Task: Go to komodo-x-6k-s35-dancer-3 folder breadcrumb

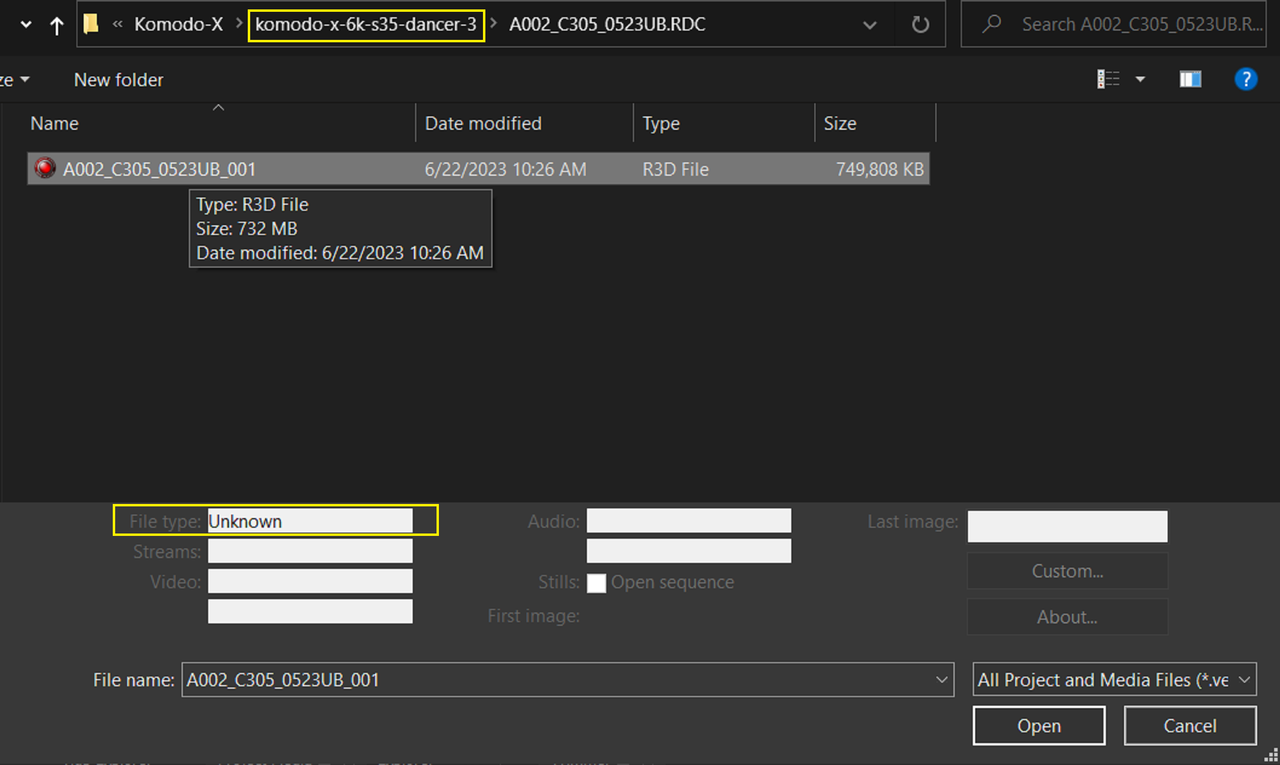Action: point(366,25)
